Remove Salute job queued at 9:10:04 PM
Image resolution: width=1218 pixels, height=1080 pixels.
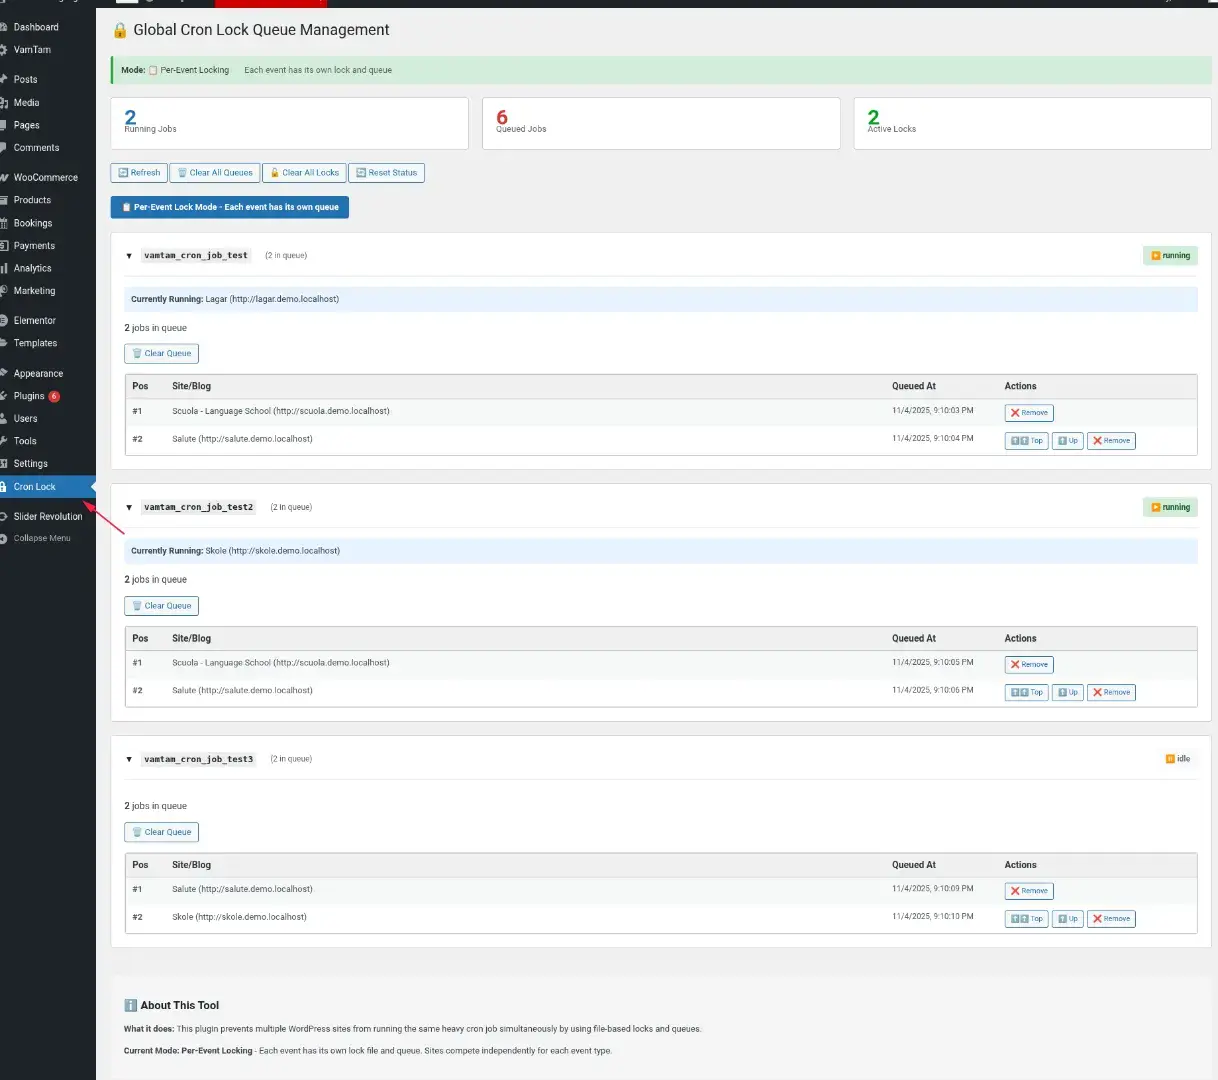[1111, 441]
